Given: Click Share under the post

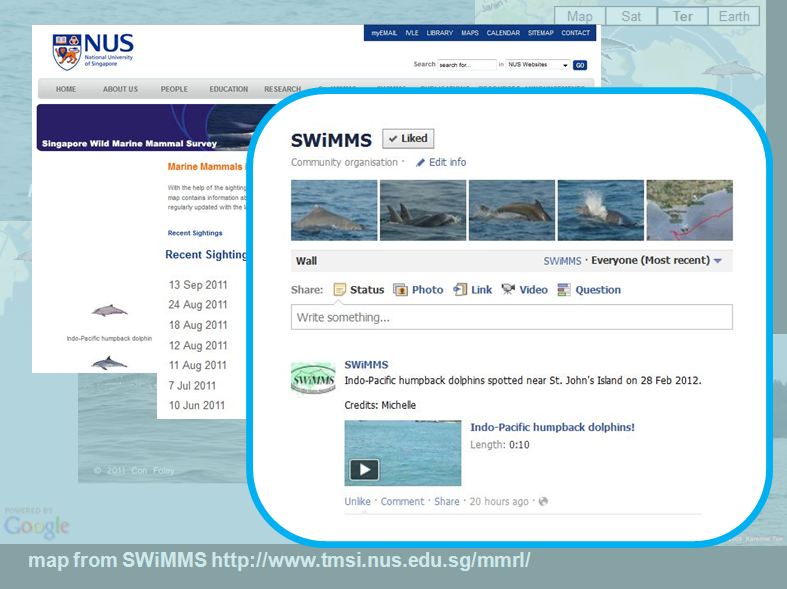Looking at the screenshot, I should point(447,501).
